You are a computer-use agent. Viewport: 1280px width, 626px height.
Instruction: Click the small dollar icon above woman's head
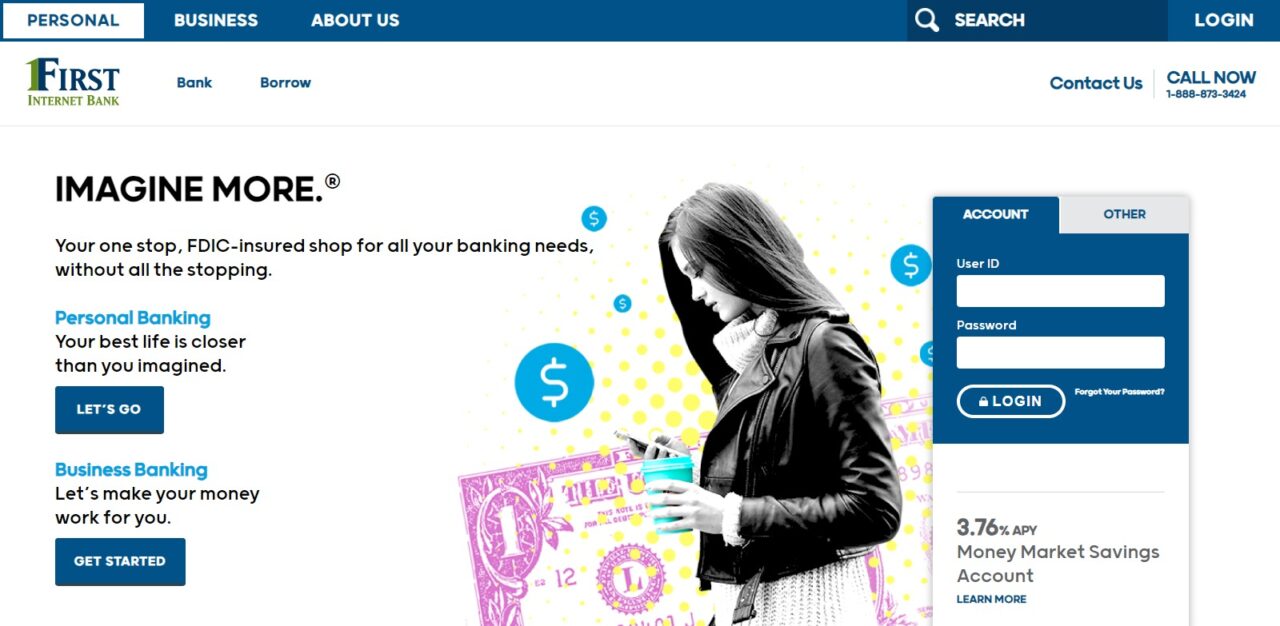(594, 218)
